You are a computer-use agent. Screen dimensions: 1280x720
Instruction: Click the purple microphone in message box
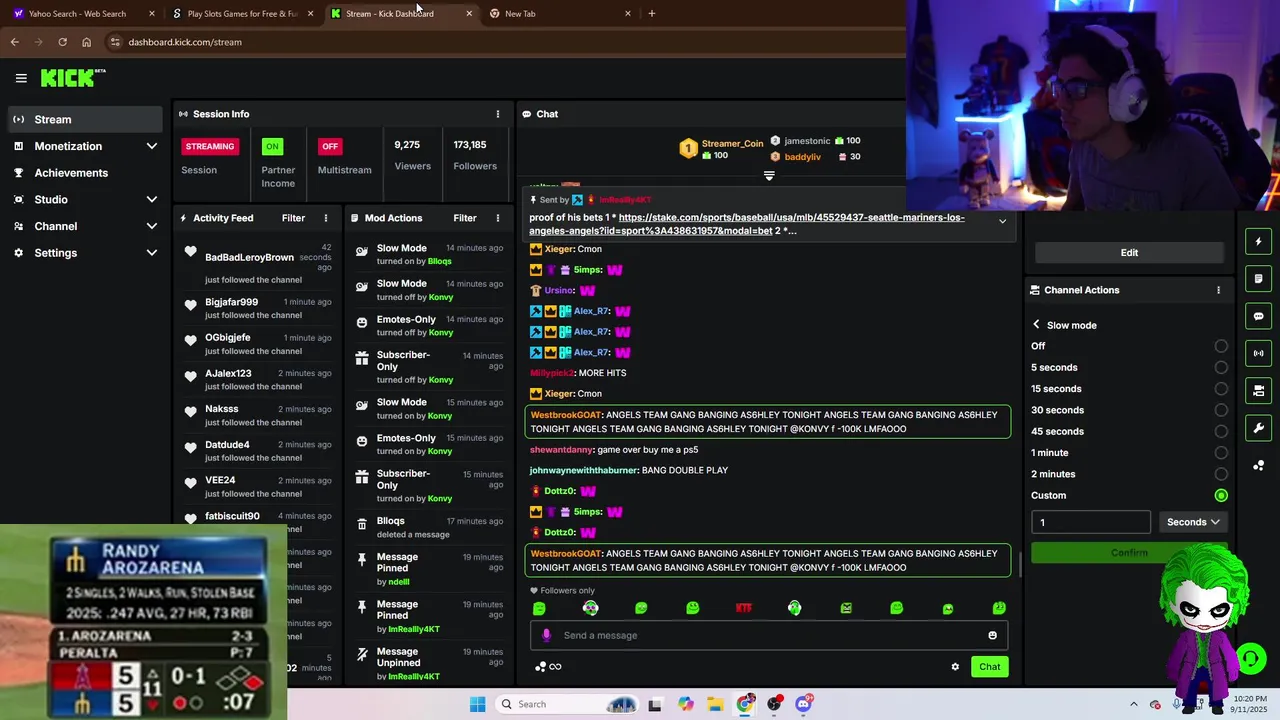(546, 635)
